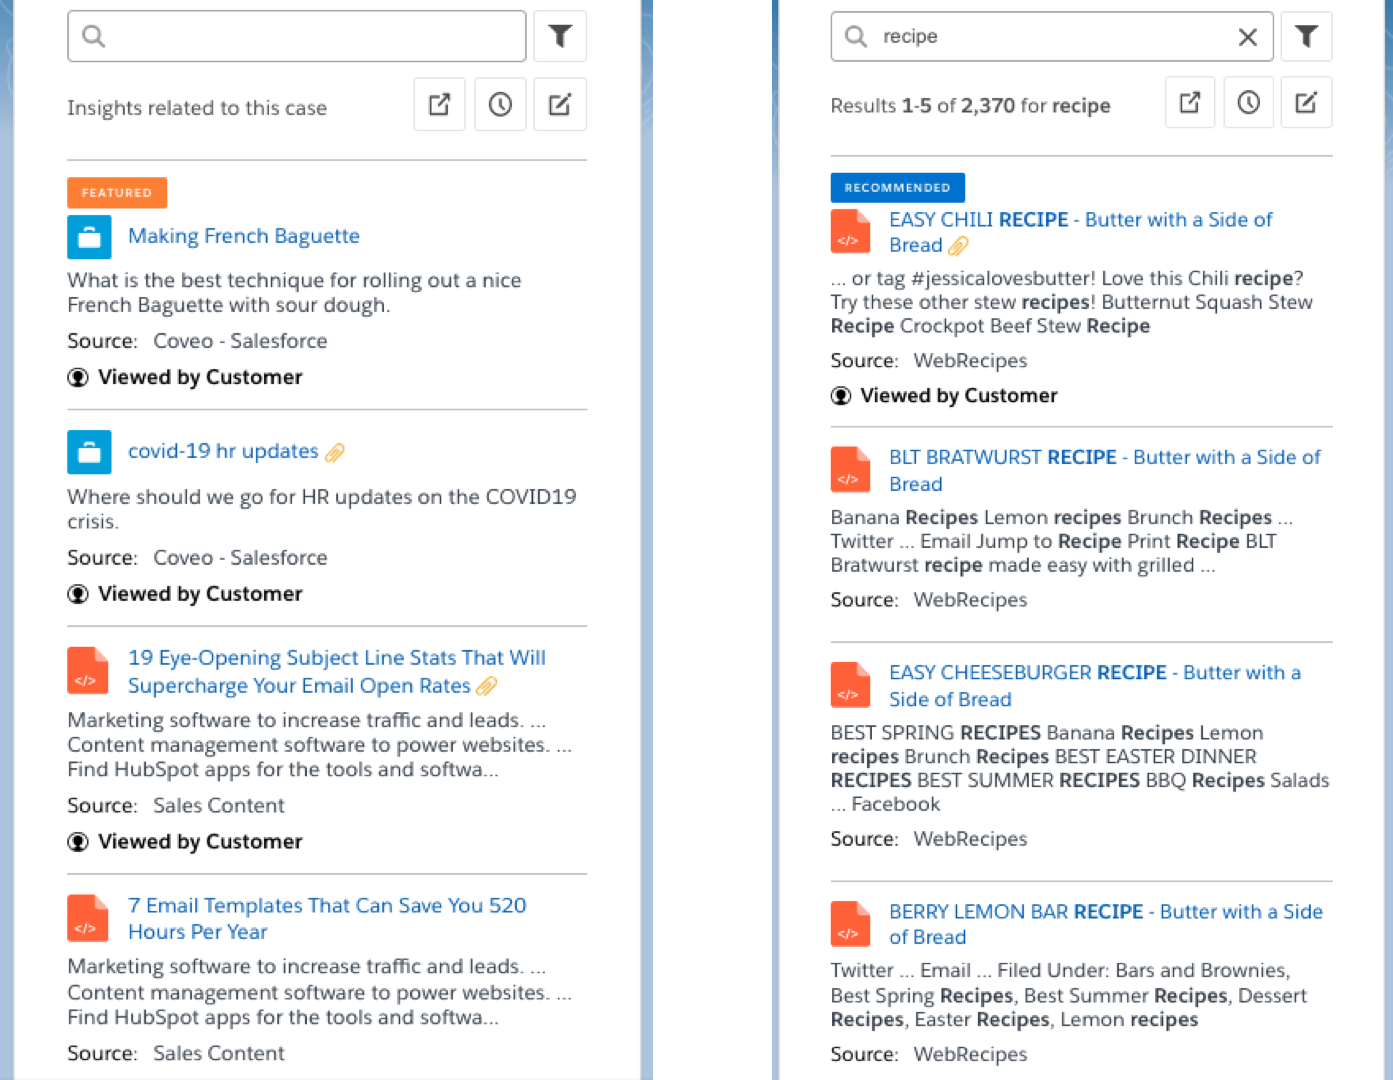Screen dimensions: 1393x1080
Task: Click the paperclip on covid-19 hr updates
Action: click(x=335, y=452)
